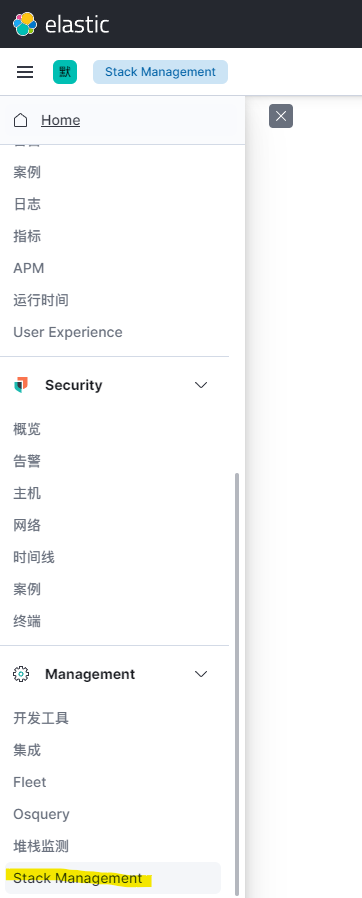
Task: Click the Home house icon
Action: (x=21, y=120)
